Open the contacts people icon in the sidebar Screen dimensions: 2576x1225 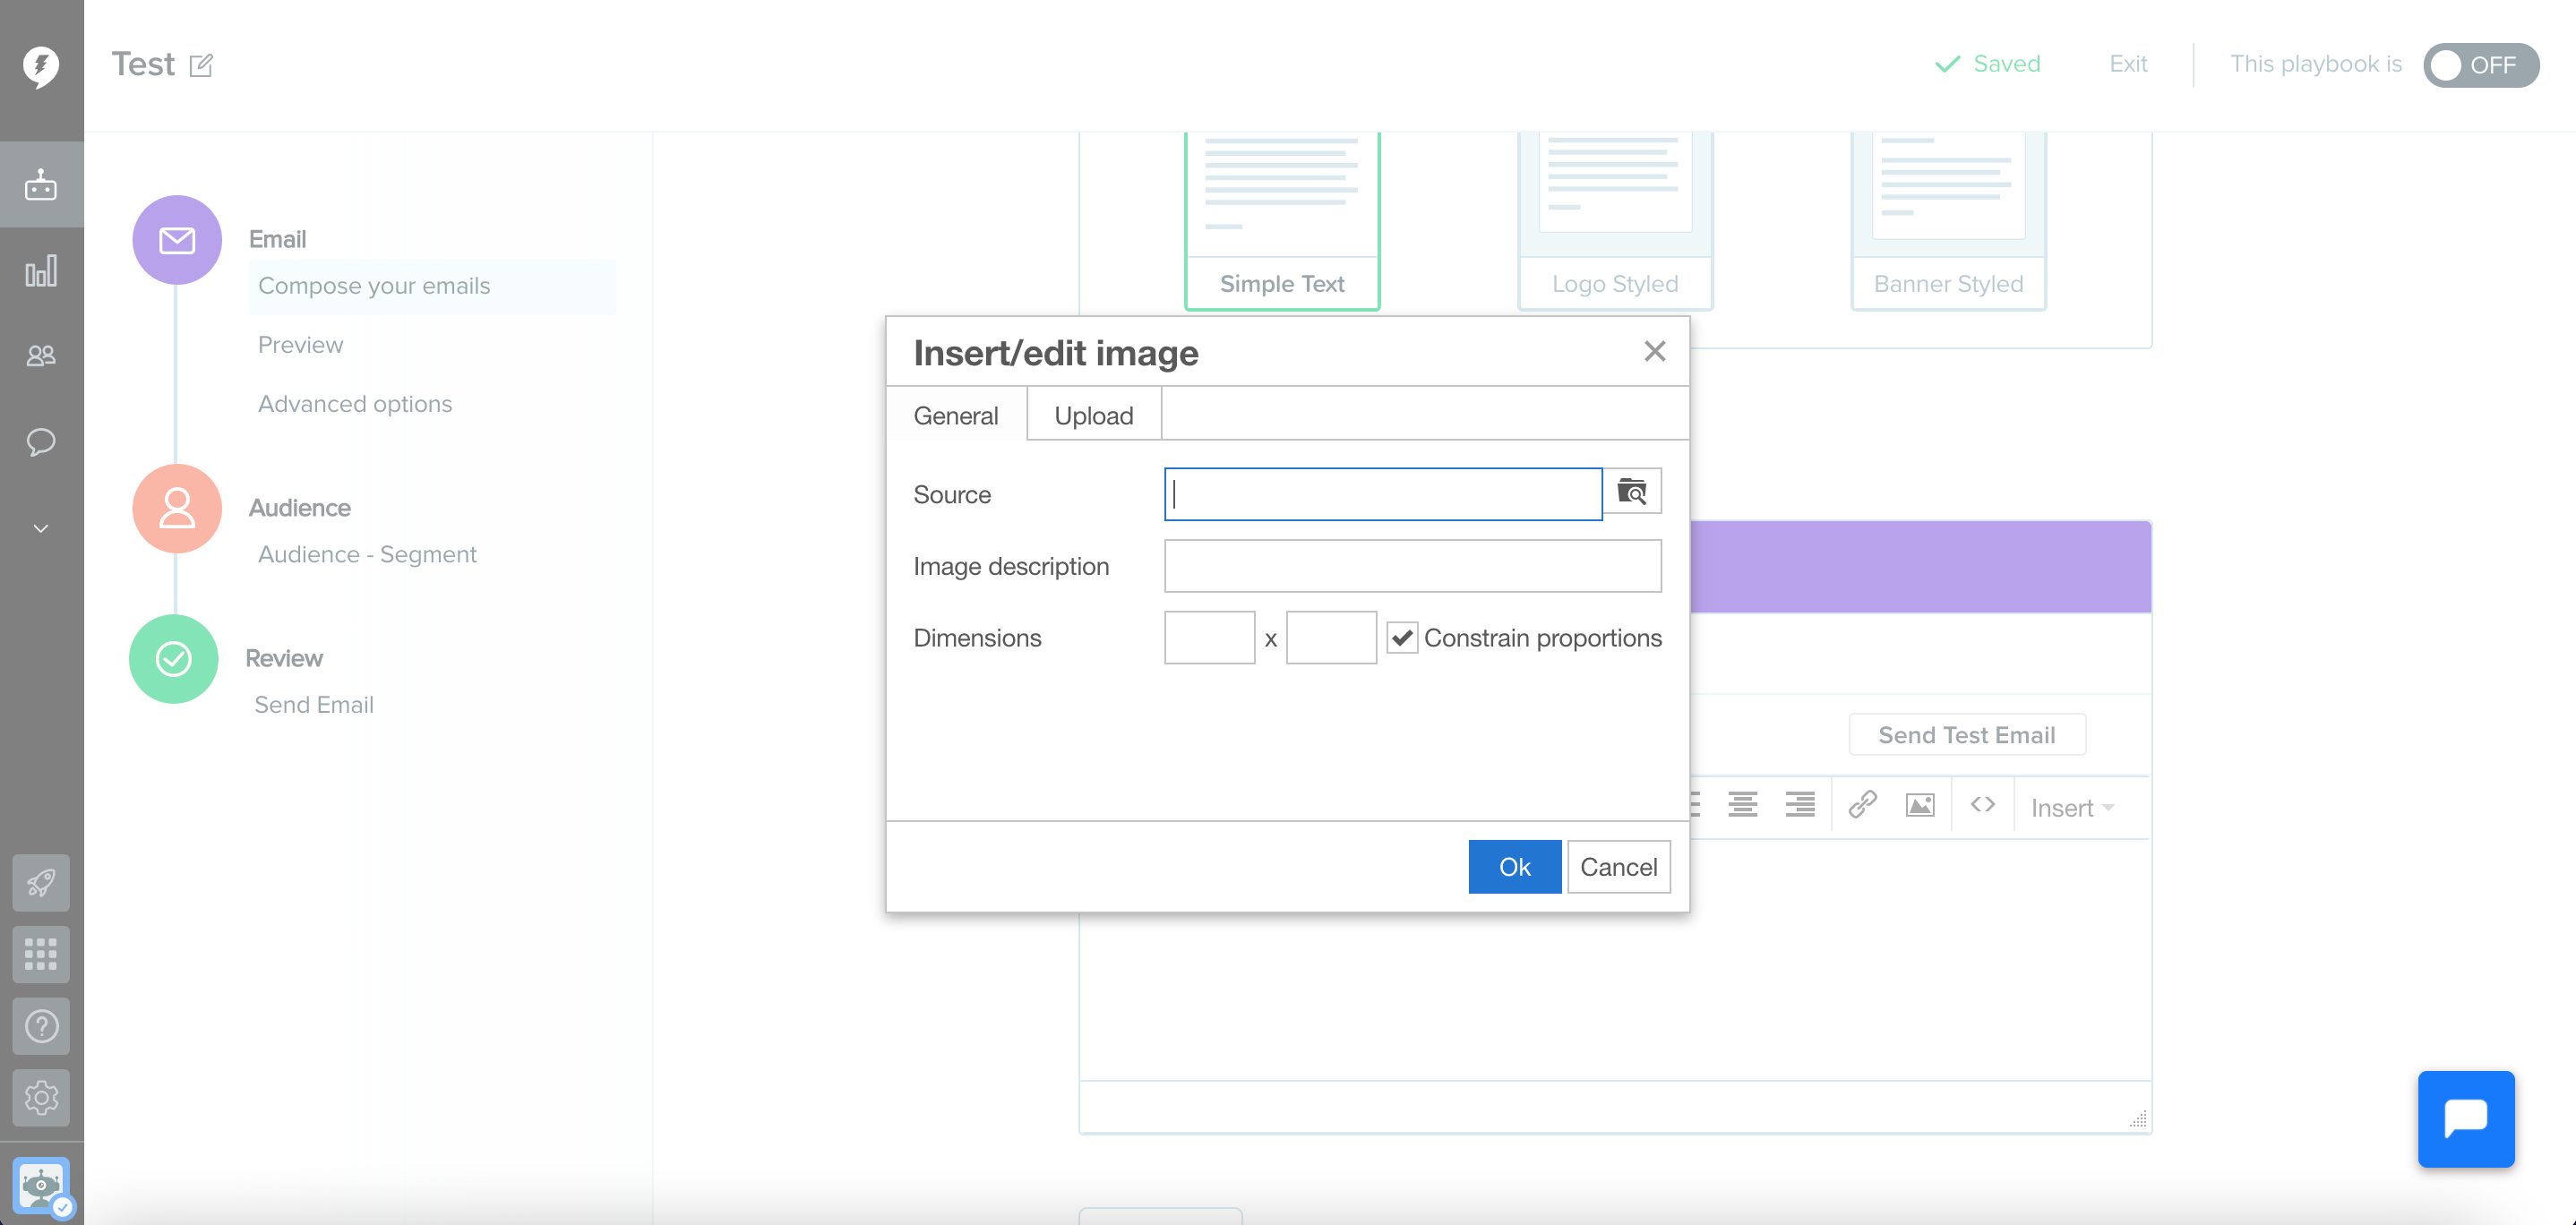41,356
